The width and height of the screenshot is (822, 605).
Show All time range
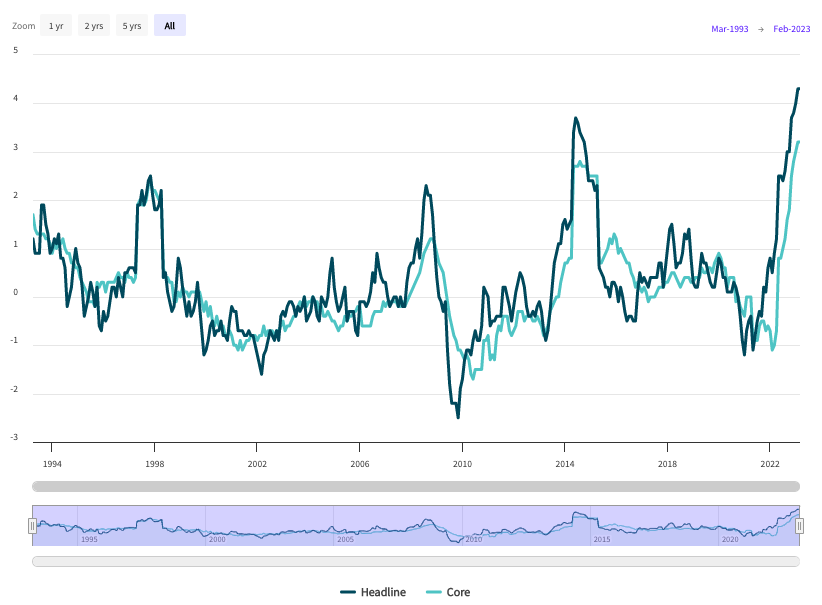tap(170, 26)
